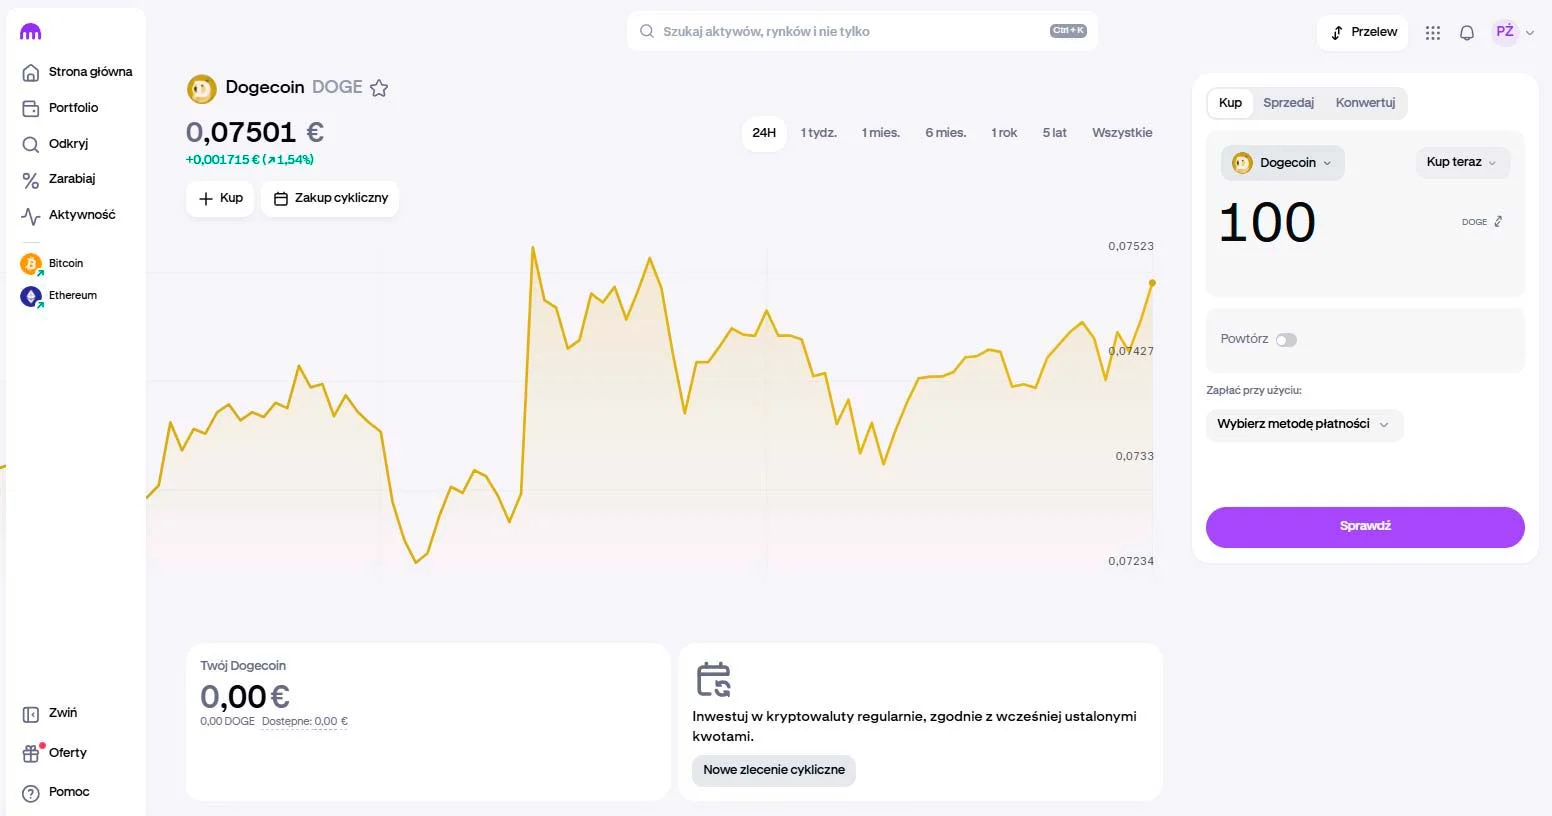The image size is (1552, 816).
Task: Click the purple Sprawdź button
Action: click(x=1365, y=527)
